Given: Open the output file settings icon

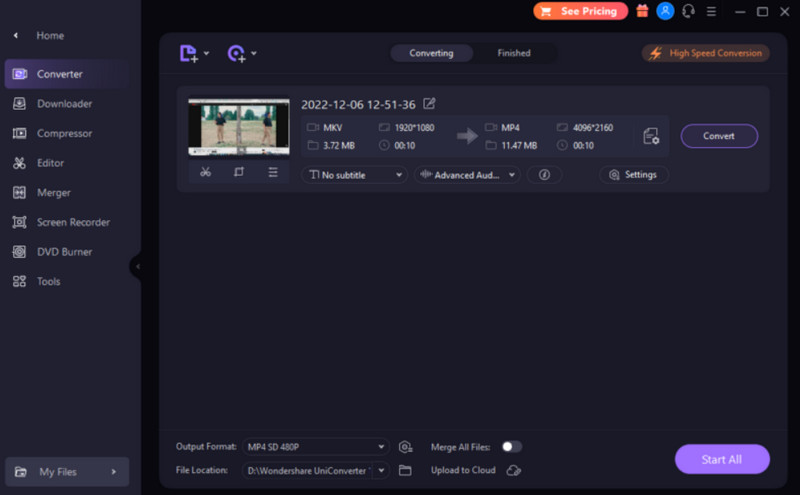Looking at the screenshot, I should point(651,136).
